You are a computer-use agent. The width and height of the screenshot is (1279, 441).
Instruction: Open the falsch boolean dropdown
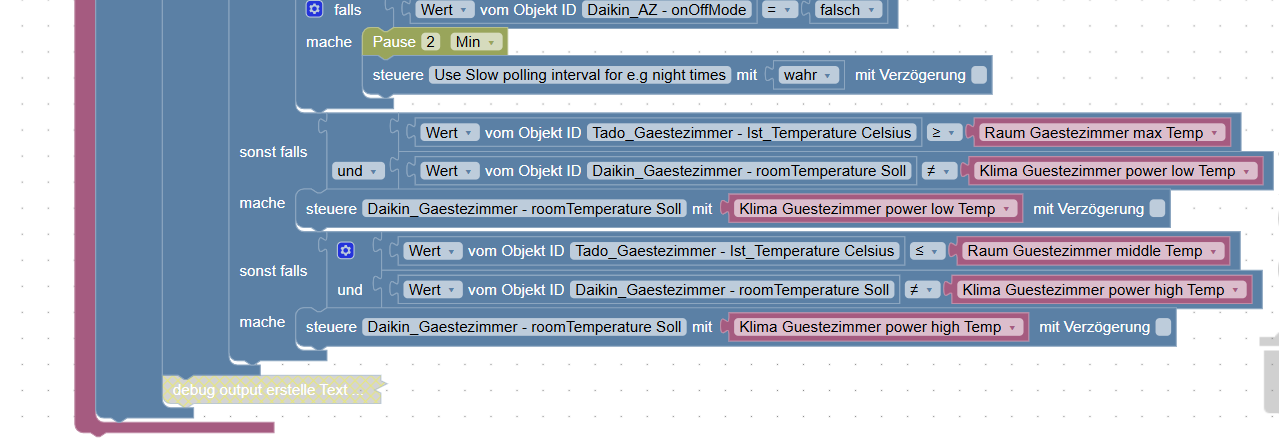pyautogui.click(x=849, y=10)
